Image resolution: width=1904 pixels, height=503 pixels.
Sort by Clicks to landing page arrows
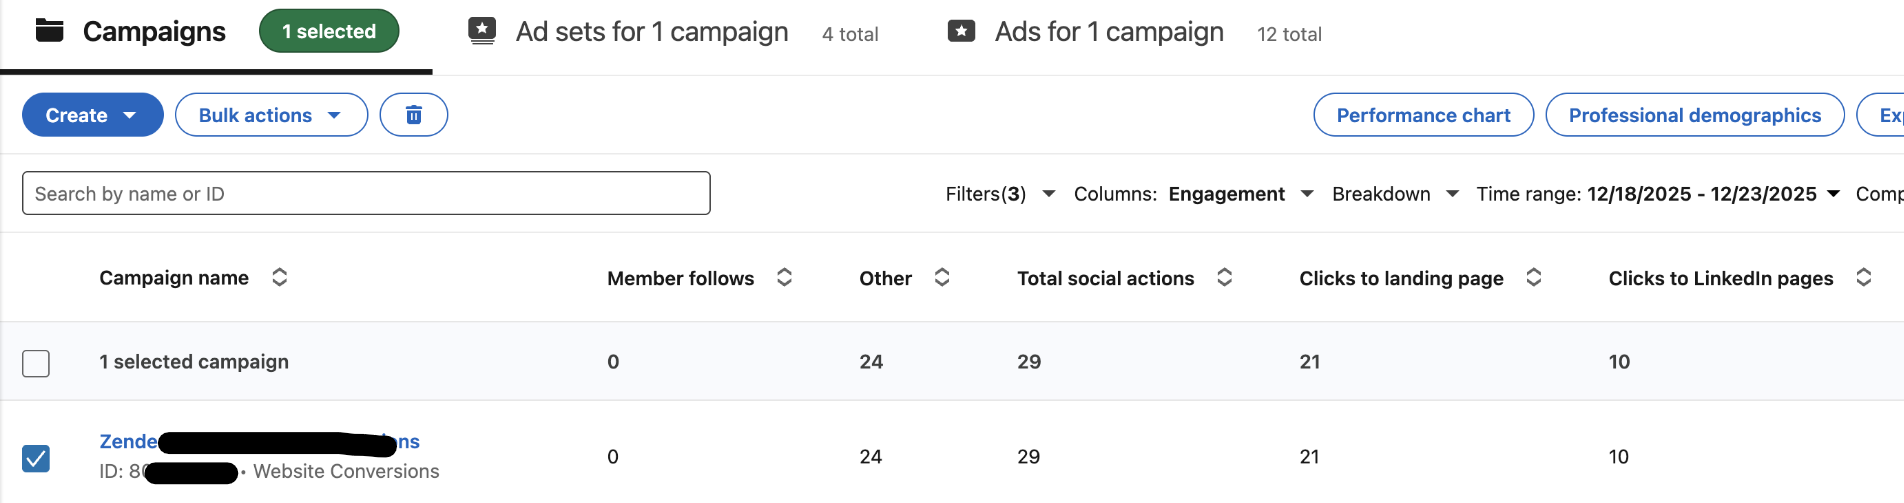(x=1534, y=277)
